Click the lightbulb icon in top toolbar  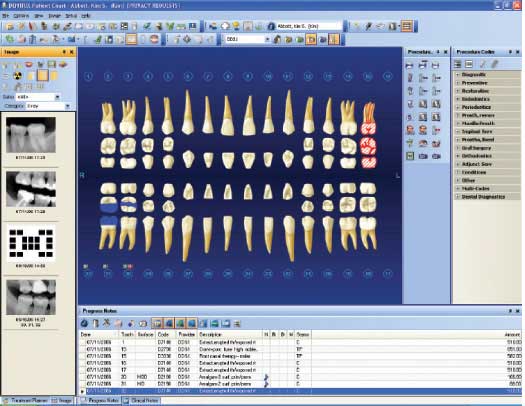[x=236, y=26]
